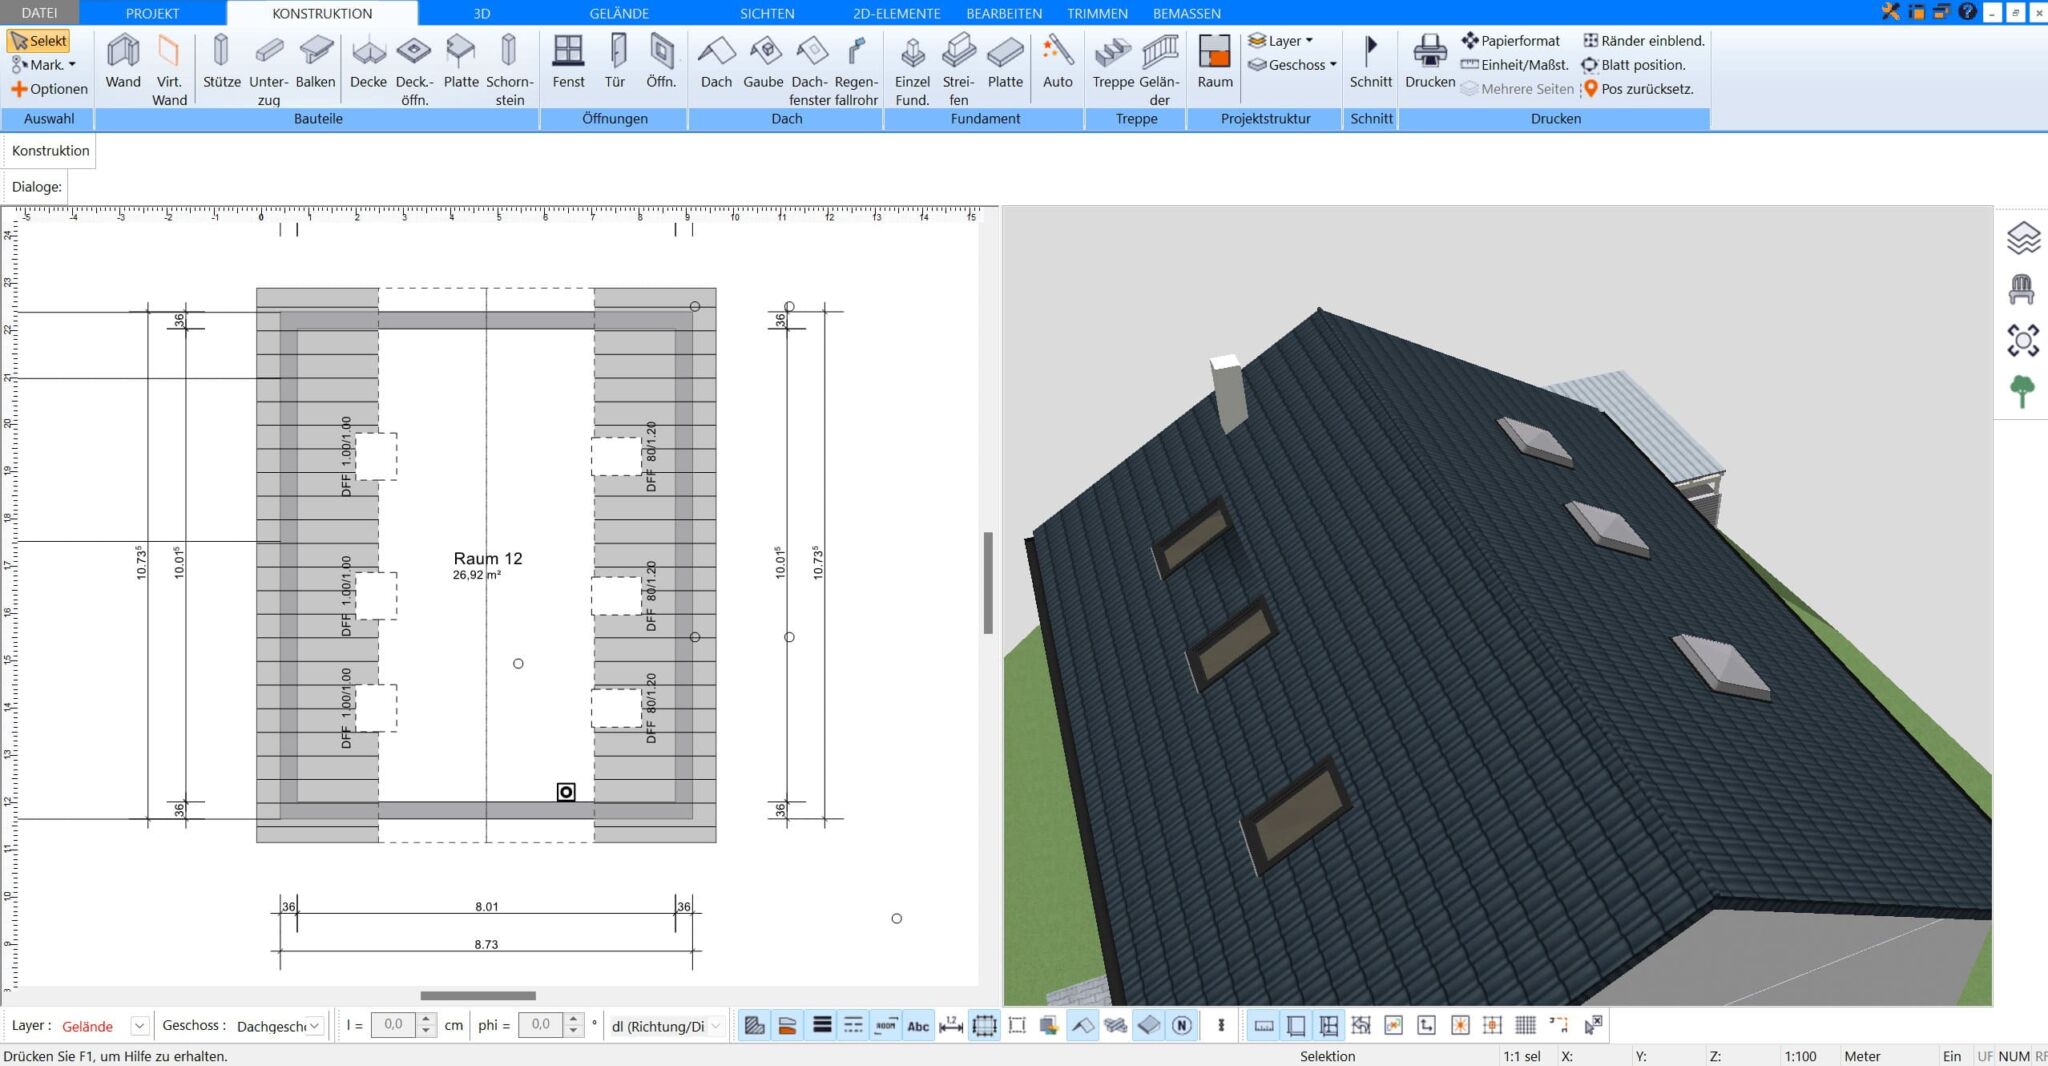Pick the Schornstein chimney tool
This screenshot has height=1066, width=2048.
(x=509, y=66)
